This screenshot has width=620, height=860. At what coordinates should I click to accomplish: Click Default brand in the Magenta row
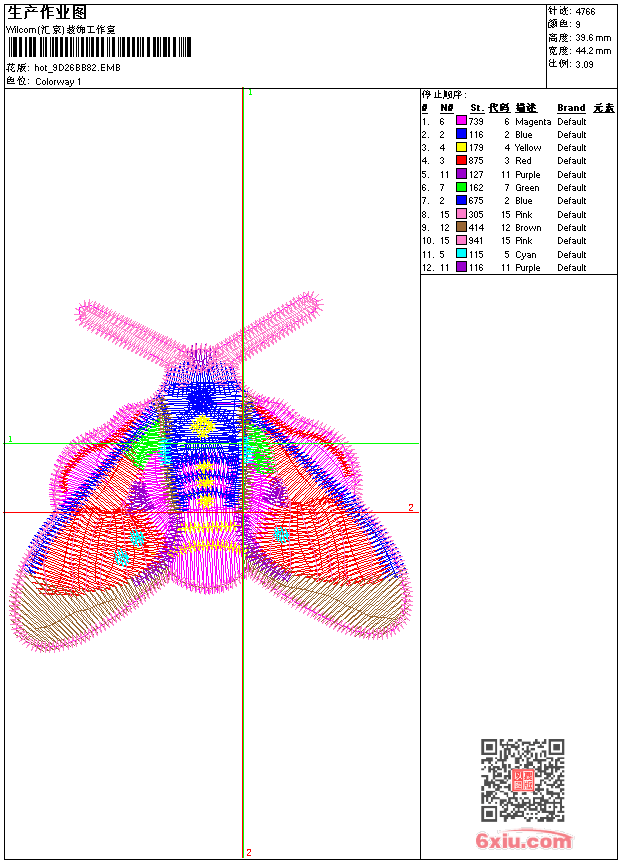pos(571,122)
